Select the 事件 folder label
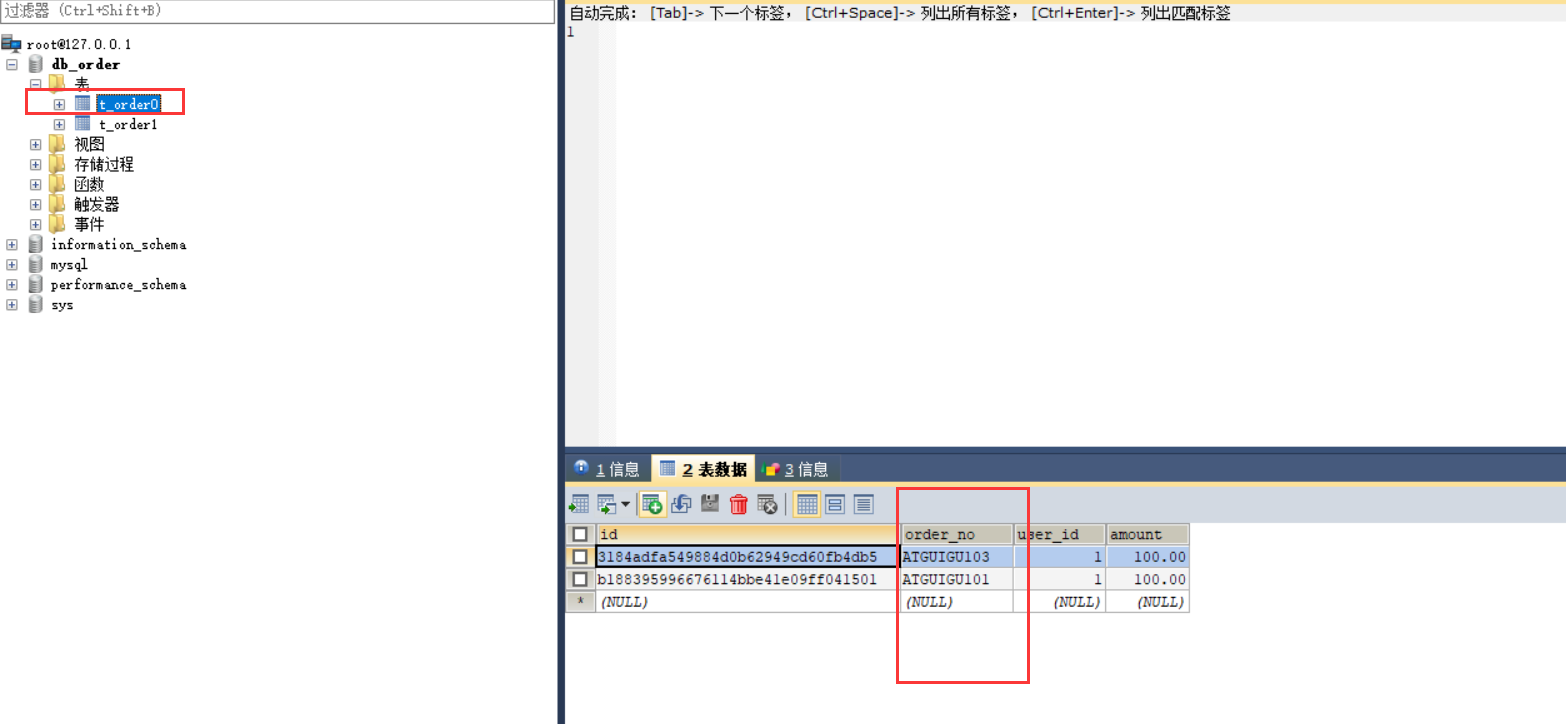1566x724 pixels. tap(90, 224)
